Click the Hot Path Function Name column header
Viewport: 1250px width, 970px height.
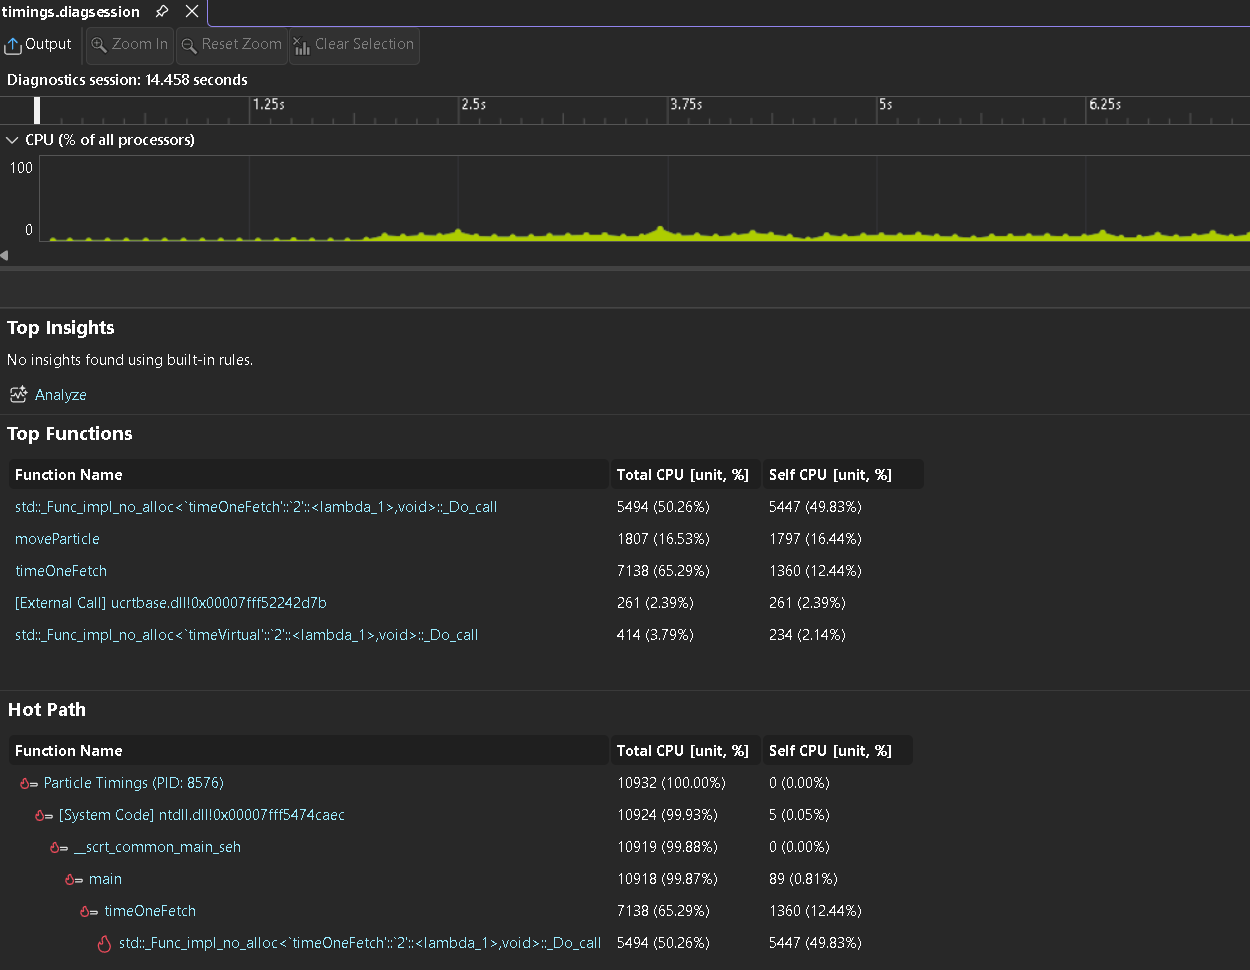pyautogui.click(x=309, y=751)
